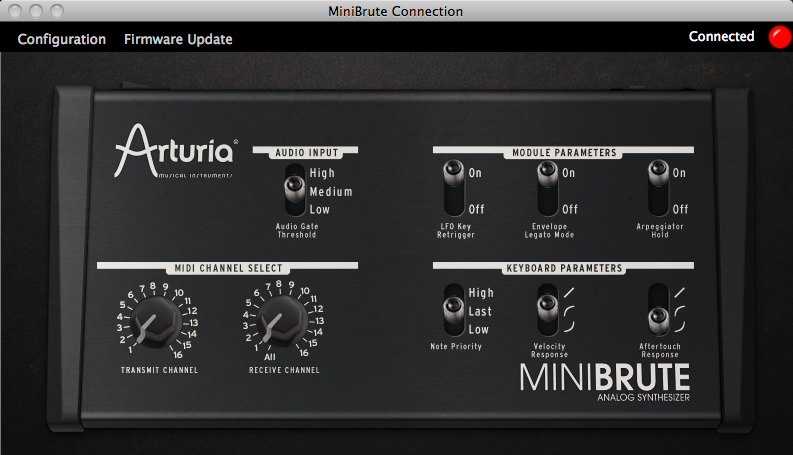Toggle the Audio Gate Threshold switch
793x455 pixels.
pos(295,190)
